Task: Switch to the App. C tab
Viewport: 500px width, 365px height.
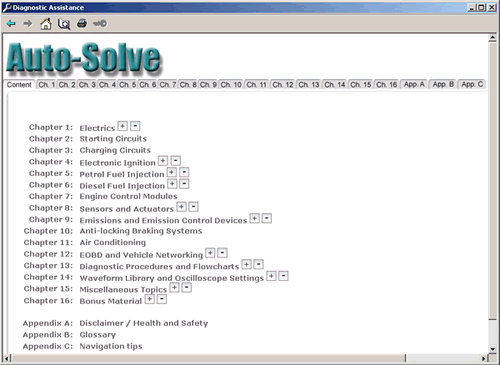Action: 472,84
